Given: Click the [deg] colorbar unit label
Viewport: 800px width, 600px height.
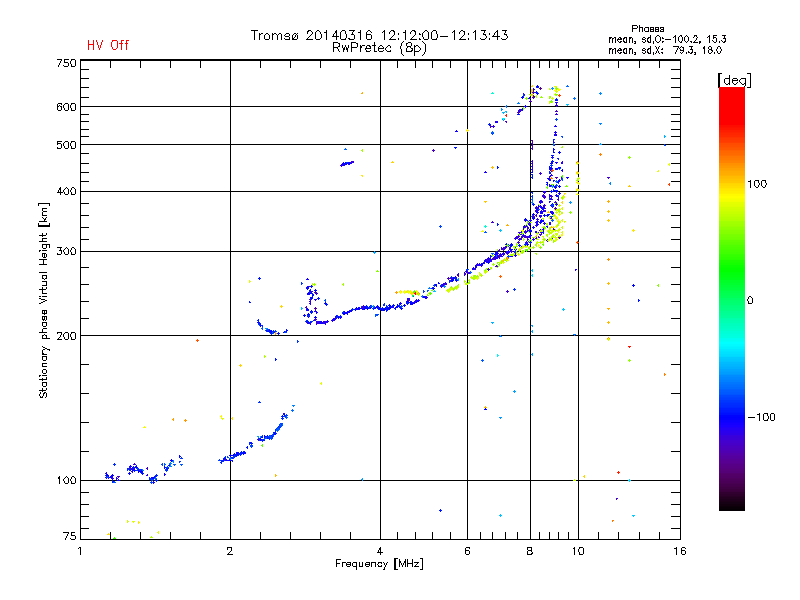Looking at the screenshot, I should (x=735, y=79).
